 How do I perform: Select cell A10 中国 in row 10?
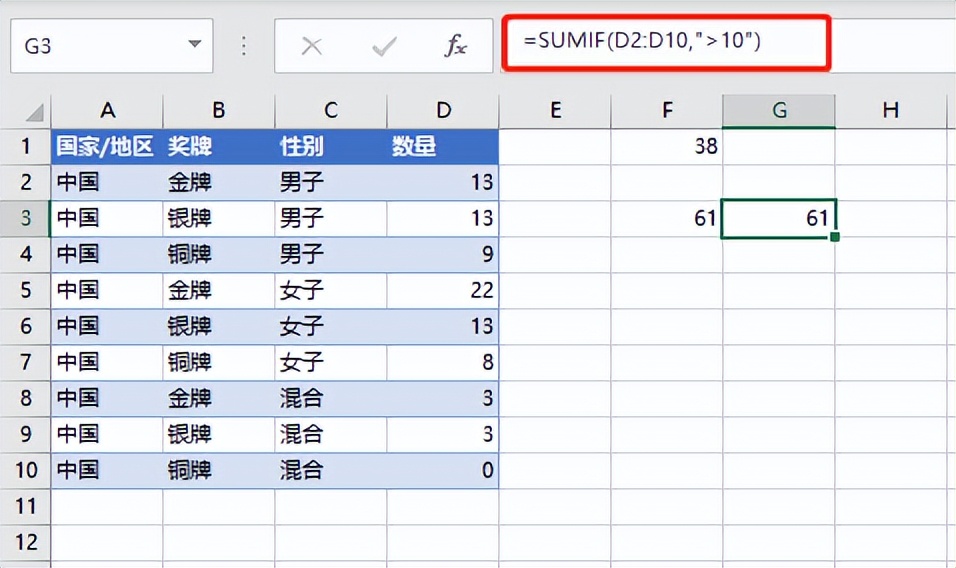click(x=107, y=470)
